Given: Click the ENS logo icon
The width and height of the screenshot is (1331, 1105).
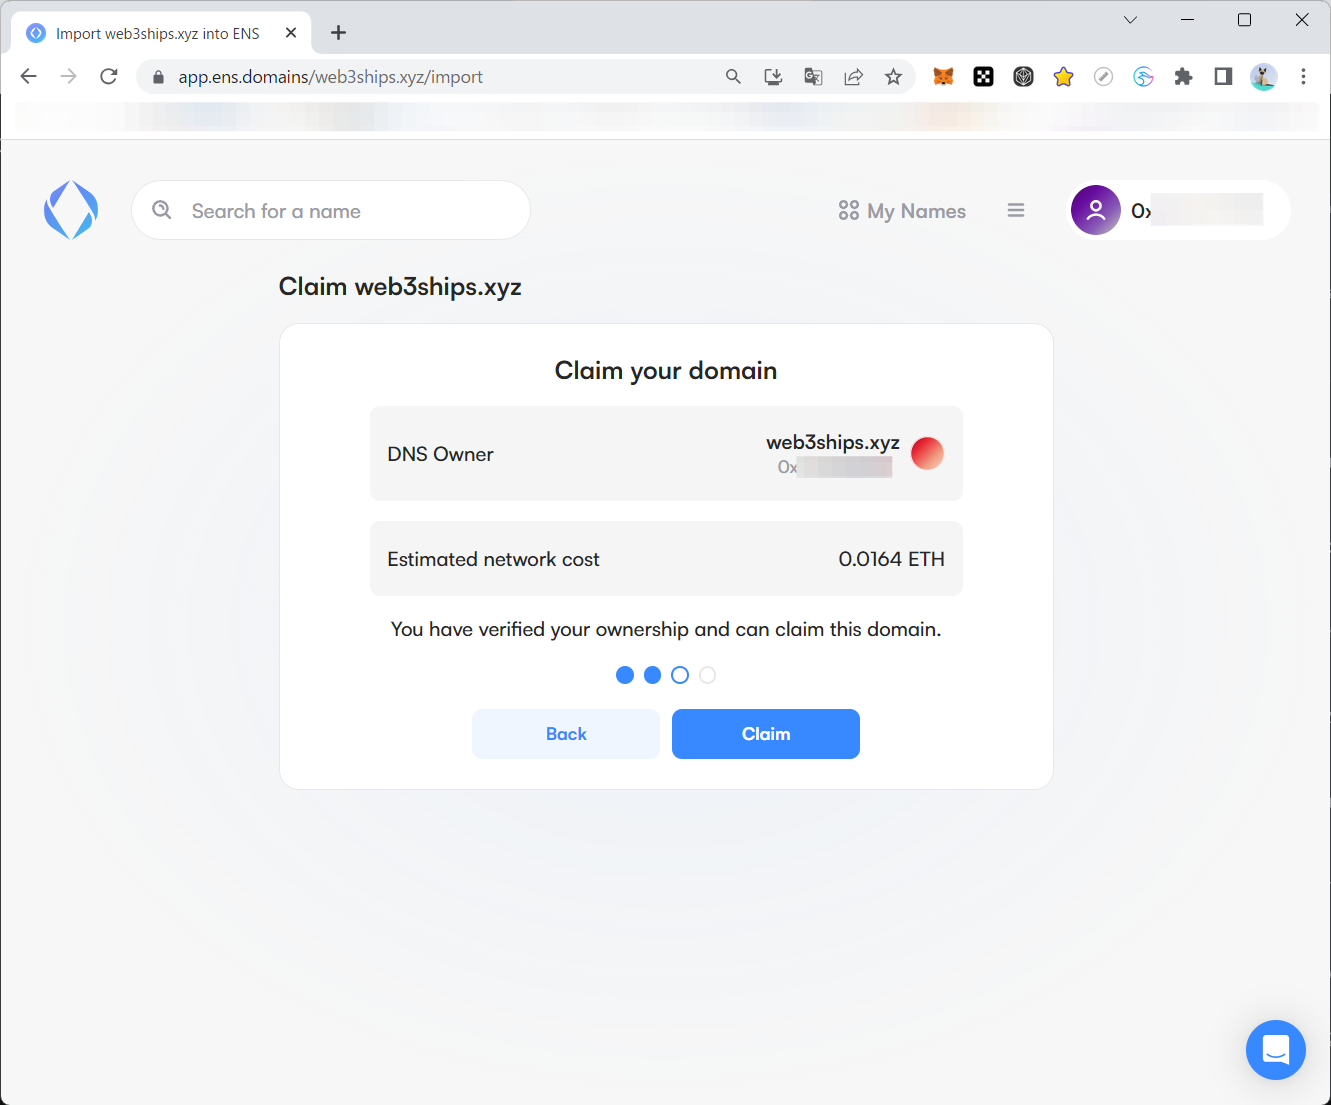Looking at the screenshot, I should pos(71,210).
